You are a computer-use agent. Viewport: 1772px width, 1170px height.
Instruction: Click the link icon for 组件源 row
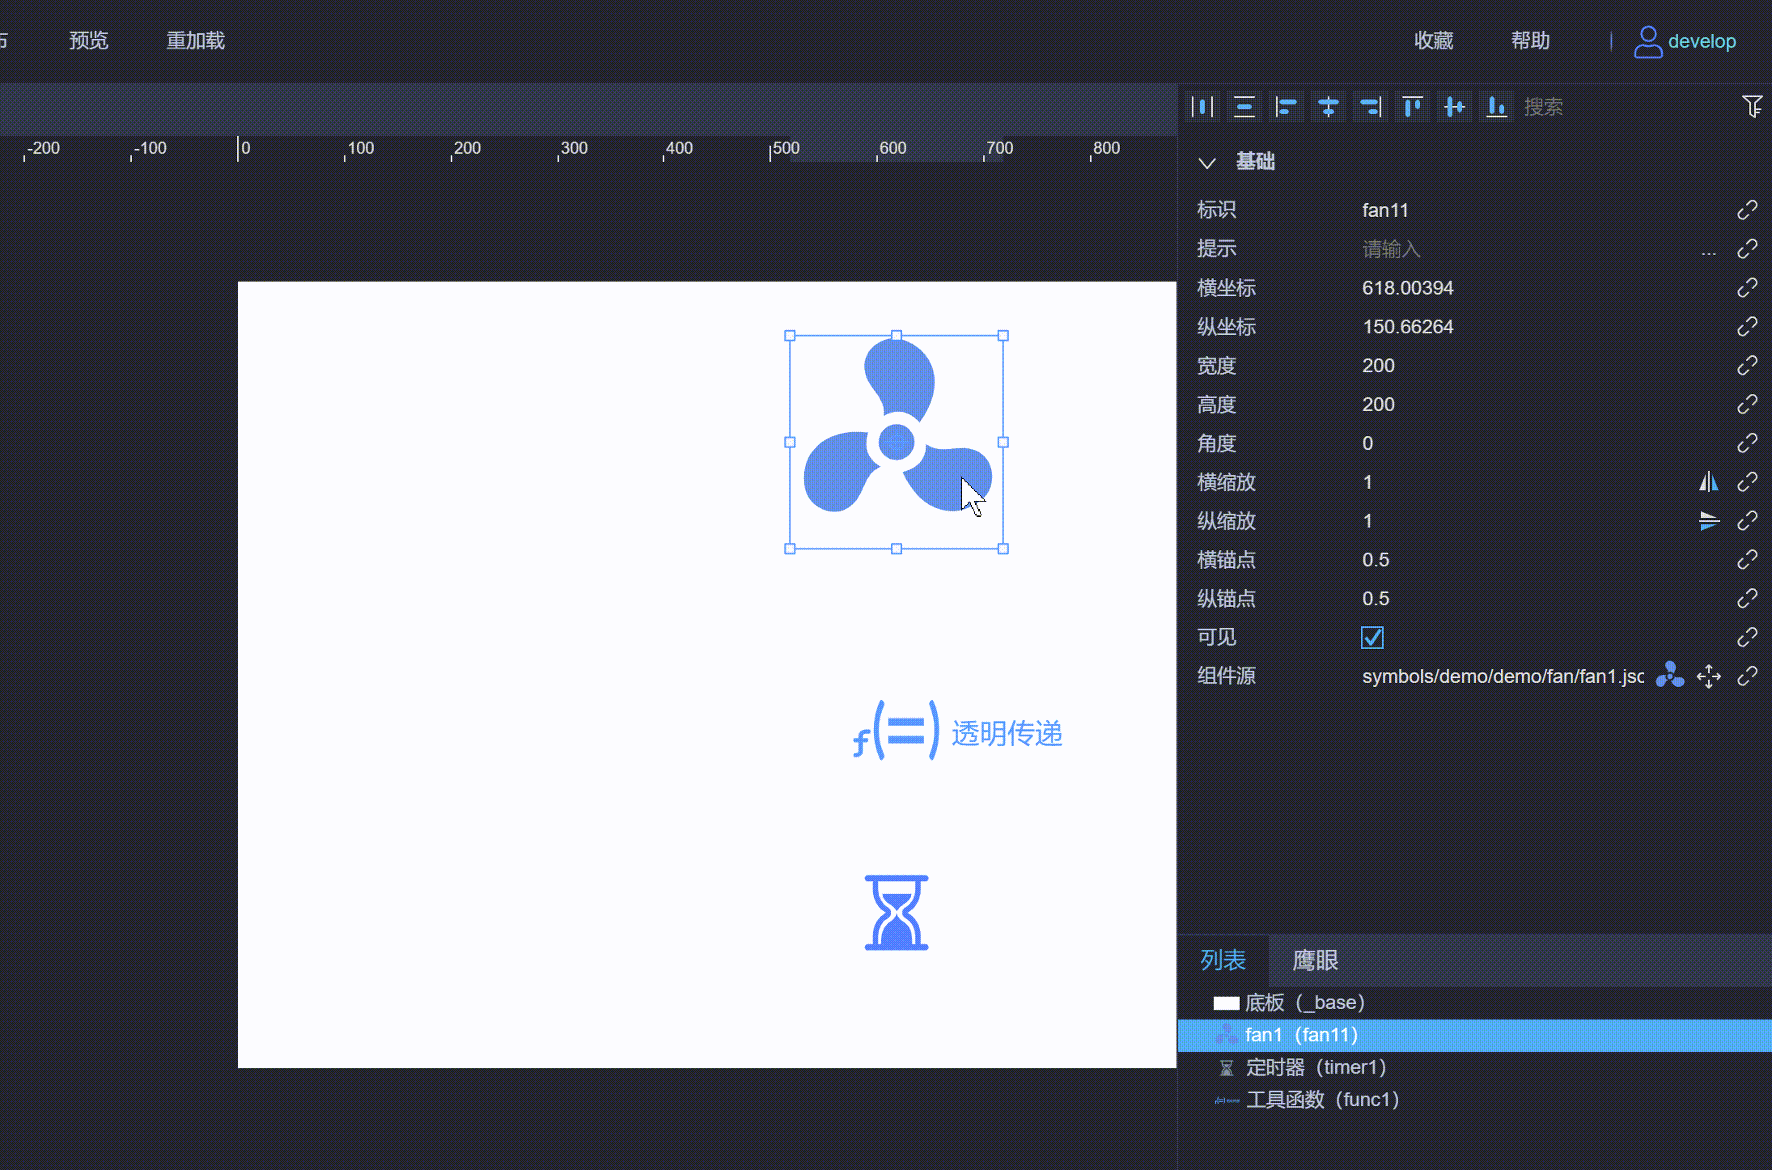click(x=1747, y=676)
